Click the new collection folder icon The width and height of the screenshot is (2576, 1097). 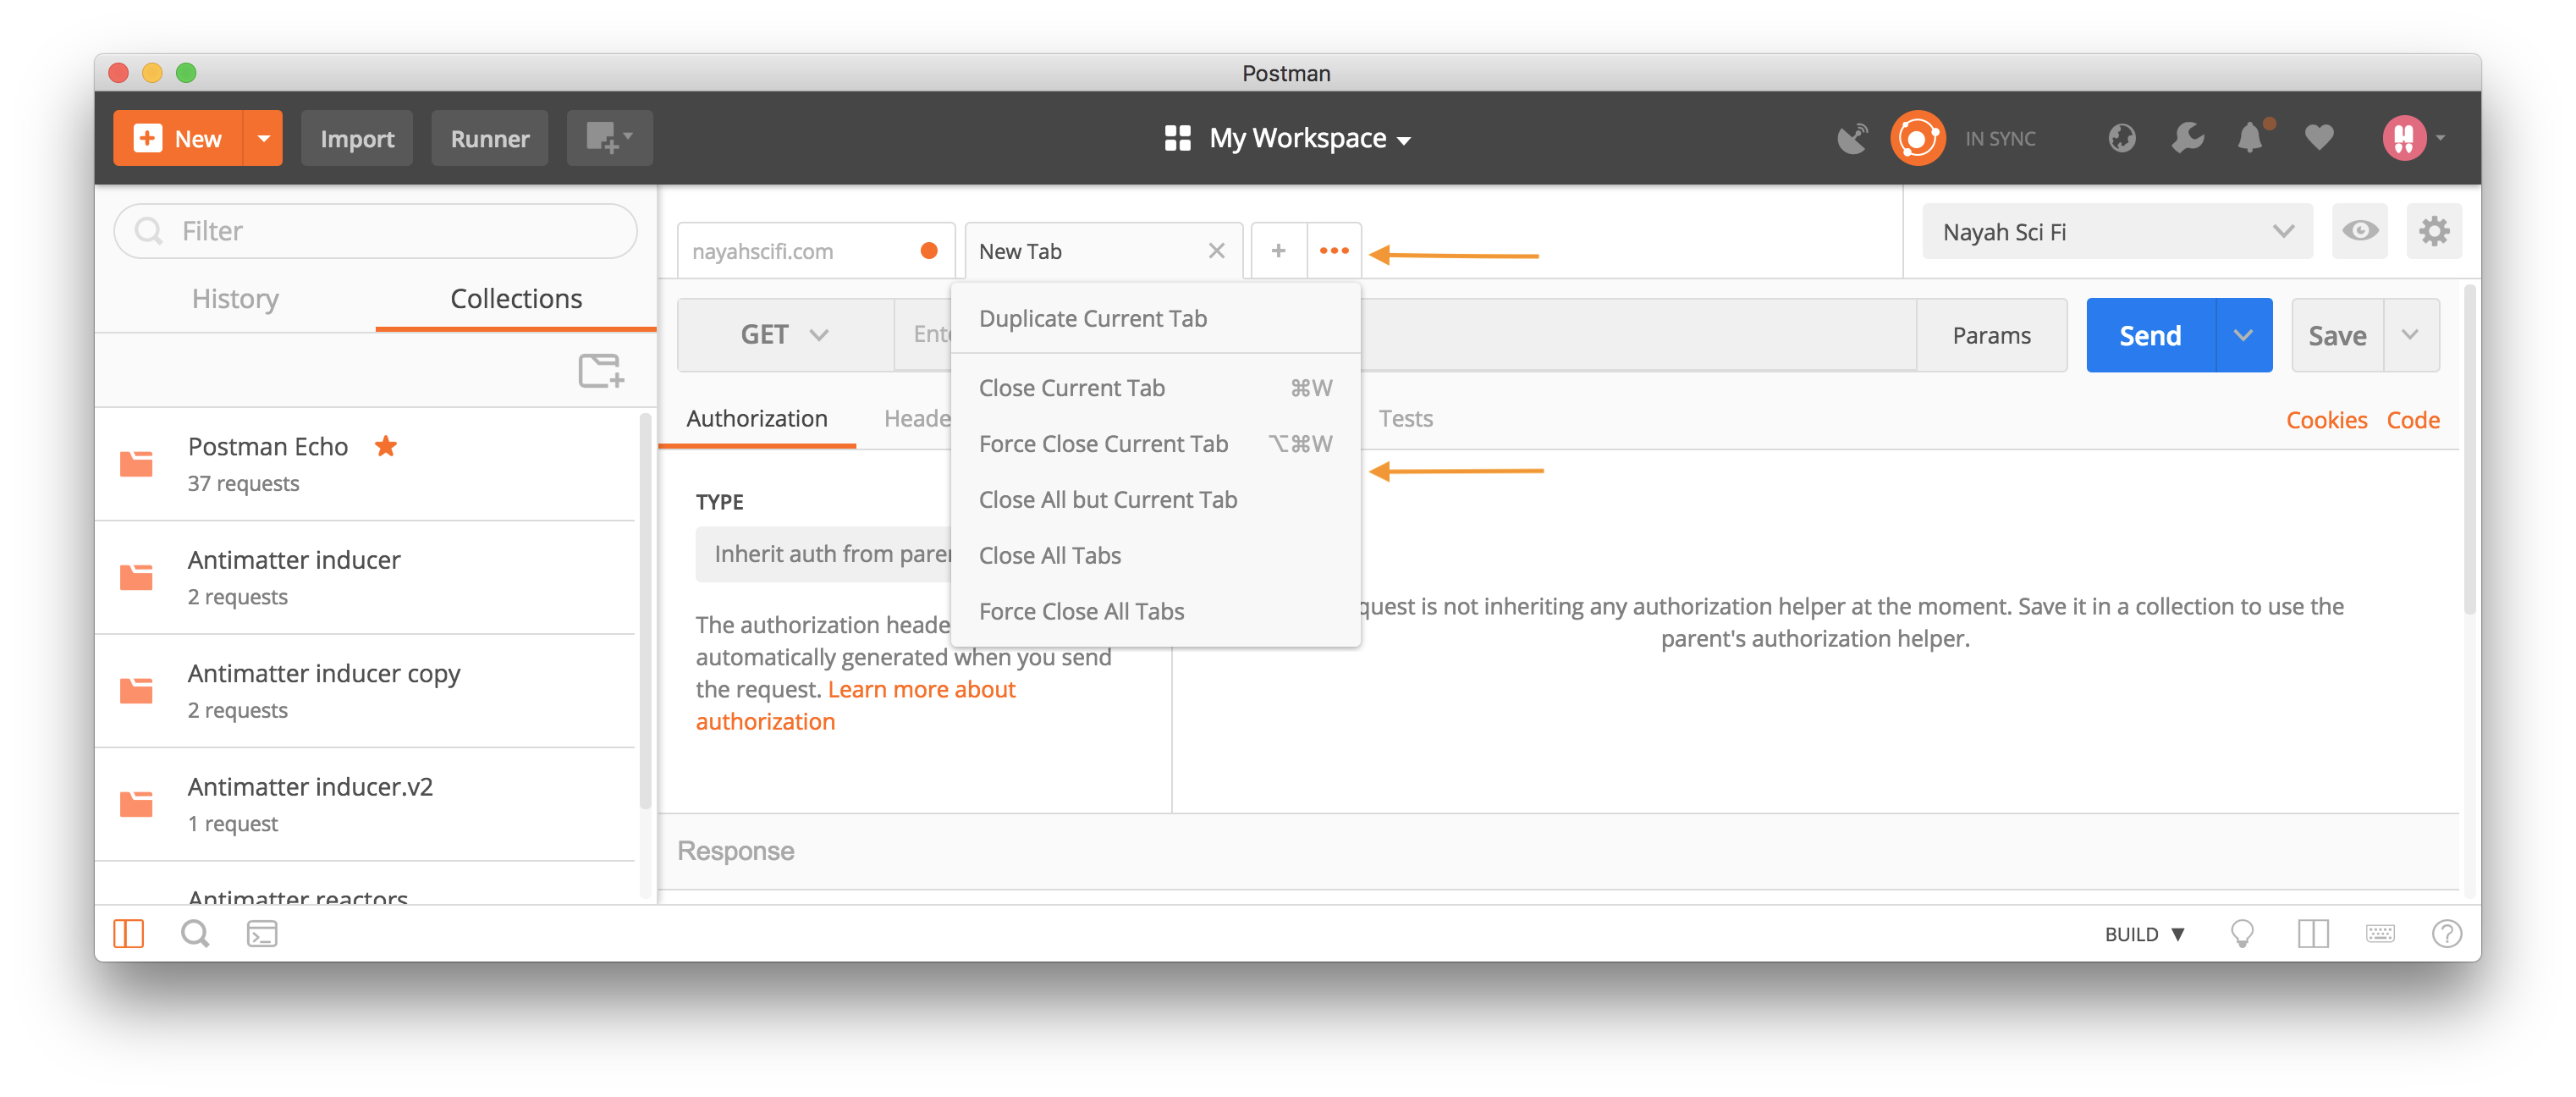coord(602,371)
